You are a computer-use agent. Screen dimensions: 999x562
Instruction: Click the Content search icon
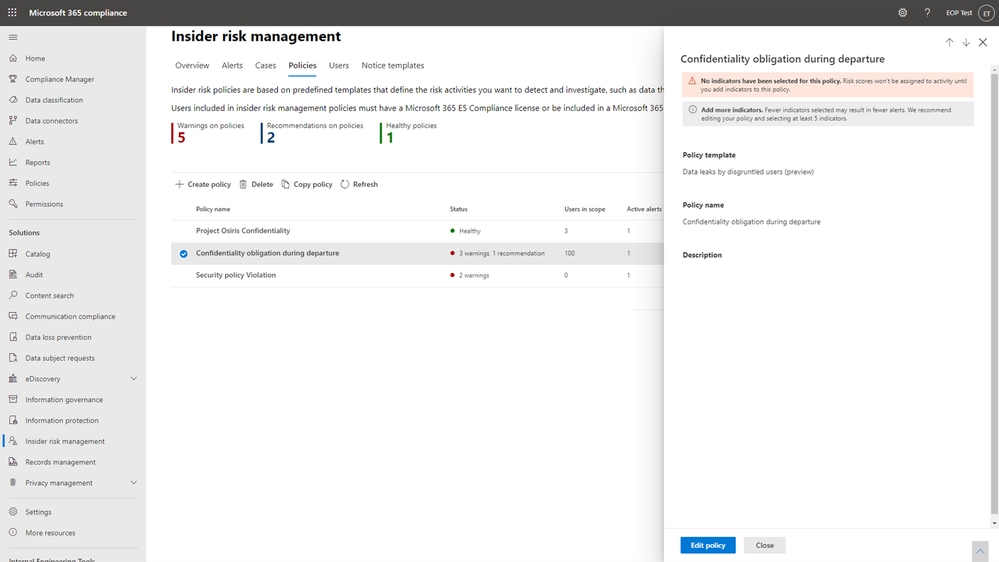13,296
